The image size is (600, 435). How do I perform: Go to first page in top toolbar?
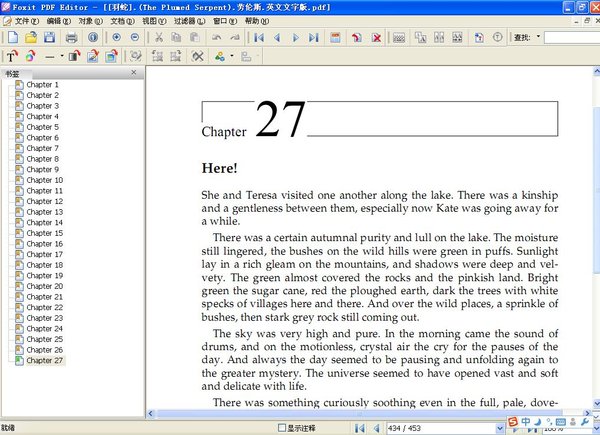pyautogui.click(x=259, y=37)
